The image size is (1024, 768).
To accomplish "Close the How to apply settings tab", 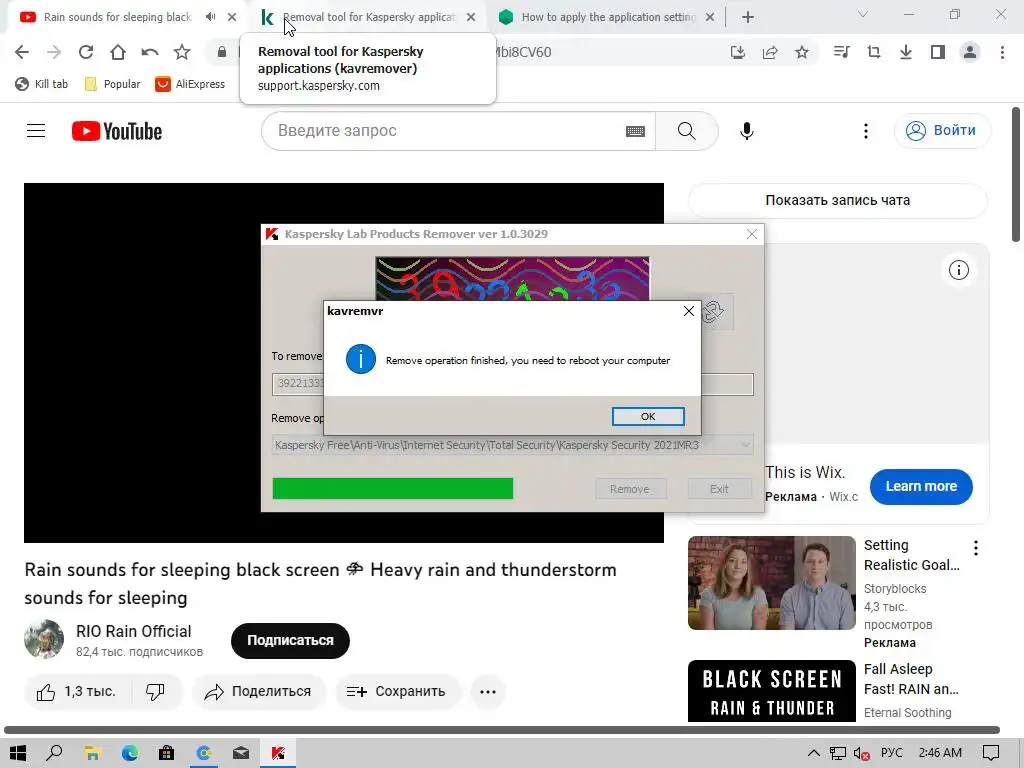I will (711, 17).
